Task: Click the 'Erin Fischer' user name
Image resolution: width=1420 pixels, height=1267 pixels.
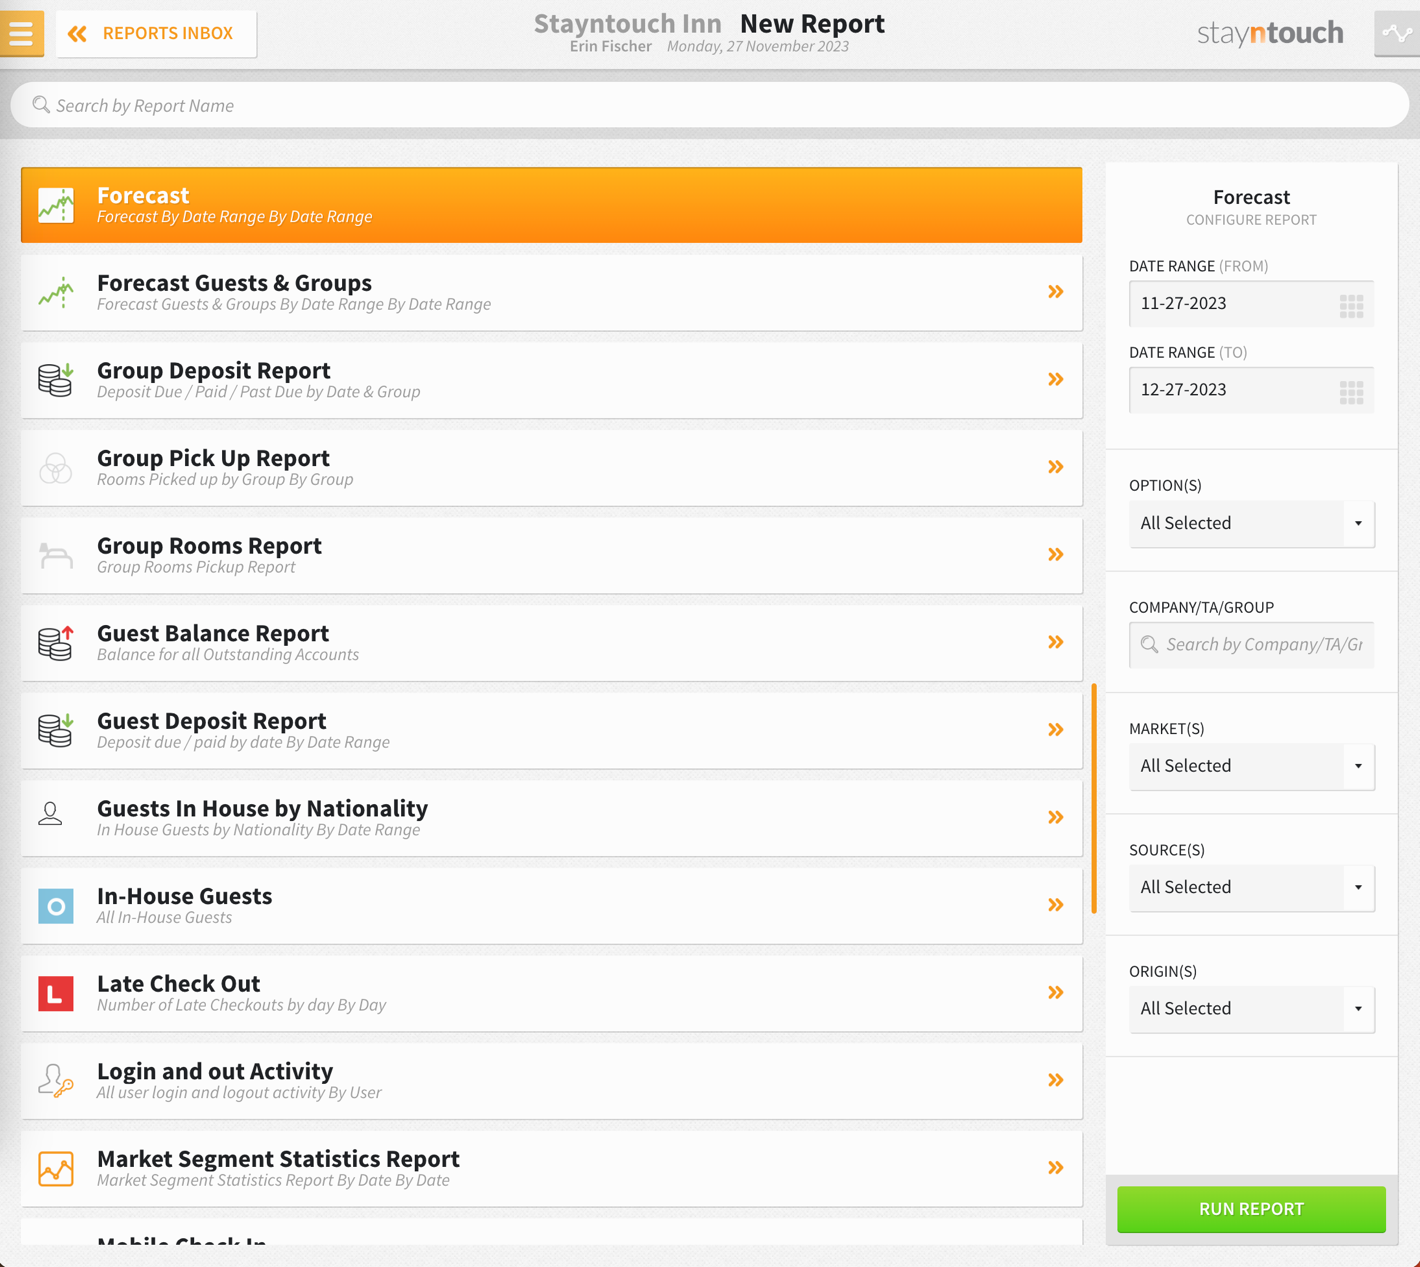Action: click(x=610, y=46)
